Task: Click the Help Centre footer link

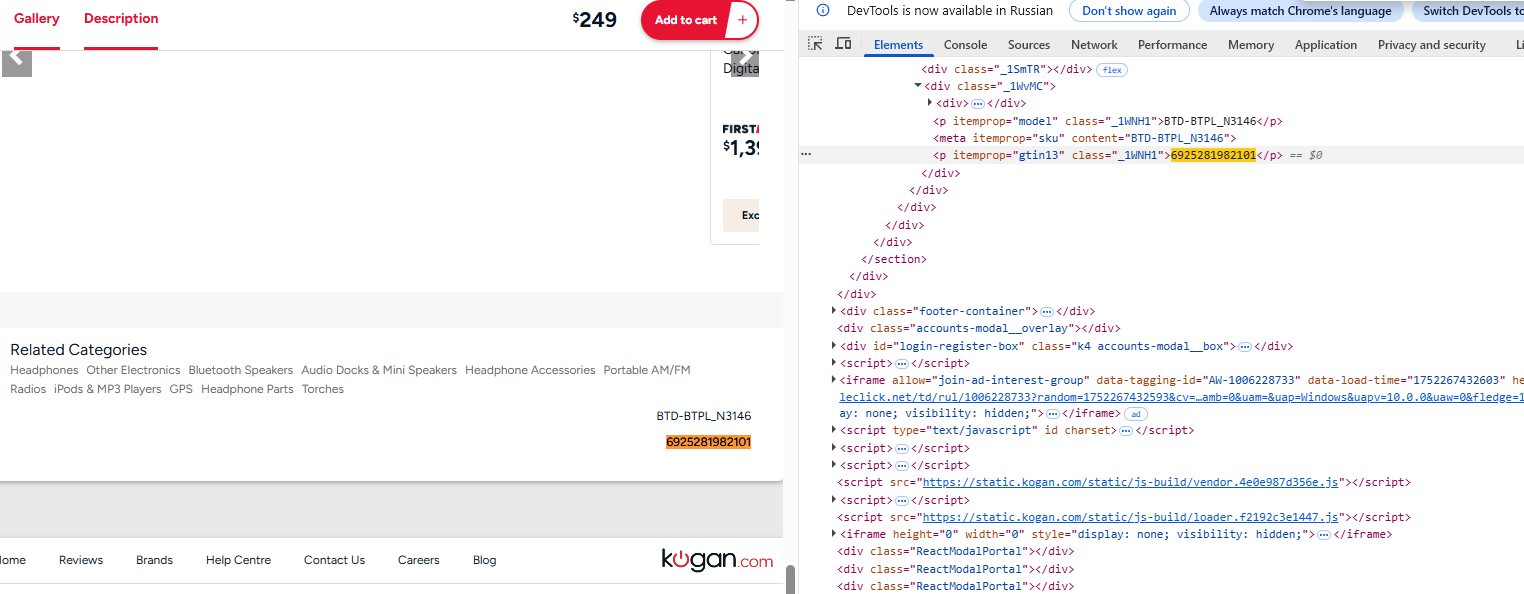Action: [238, 560]
